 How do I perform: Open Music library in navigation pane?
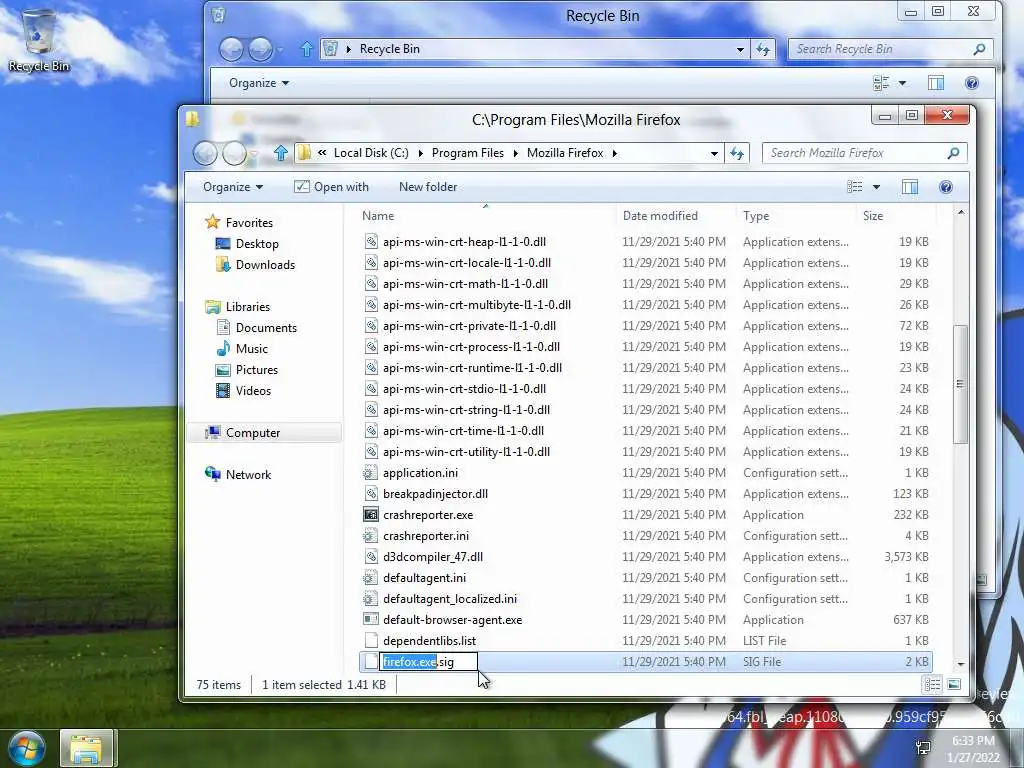(251, 349)
